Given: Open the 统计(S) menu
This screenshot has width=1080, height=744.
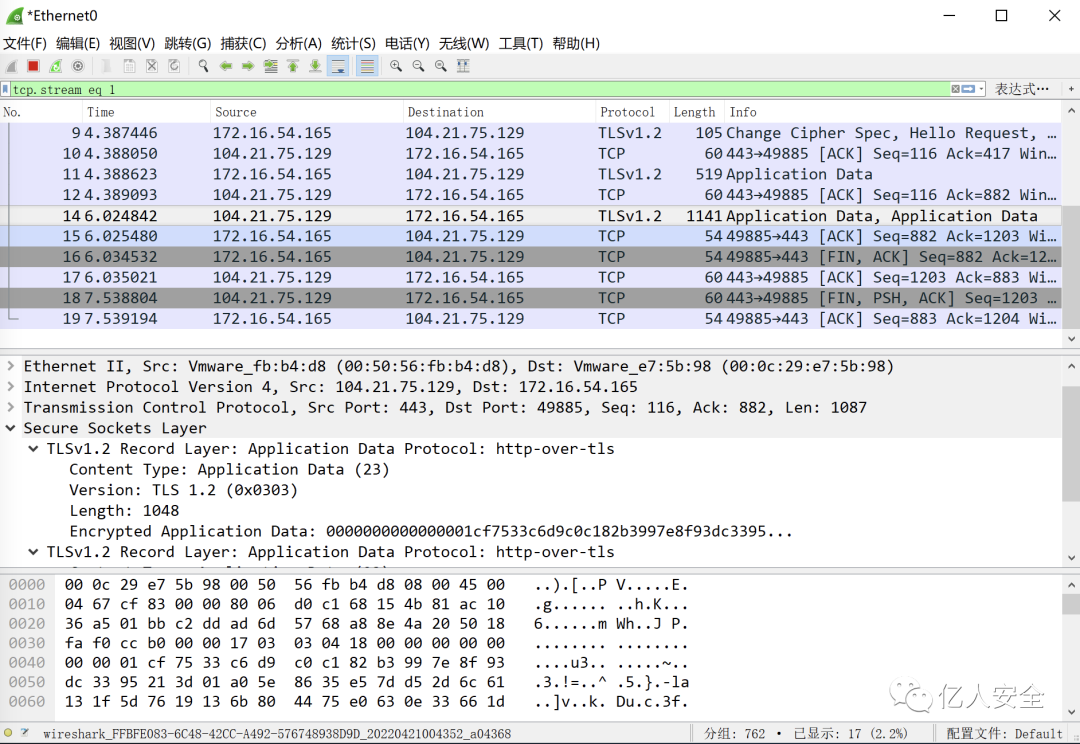Looking at the screenshot, I should [x=353, y=43].
